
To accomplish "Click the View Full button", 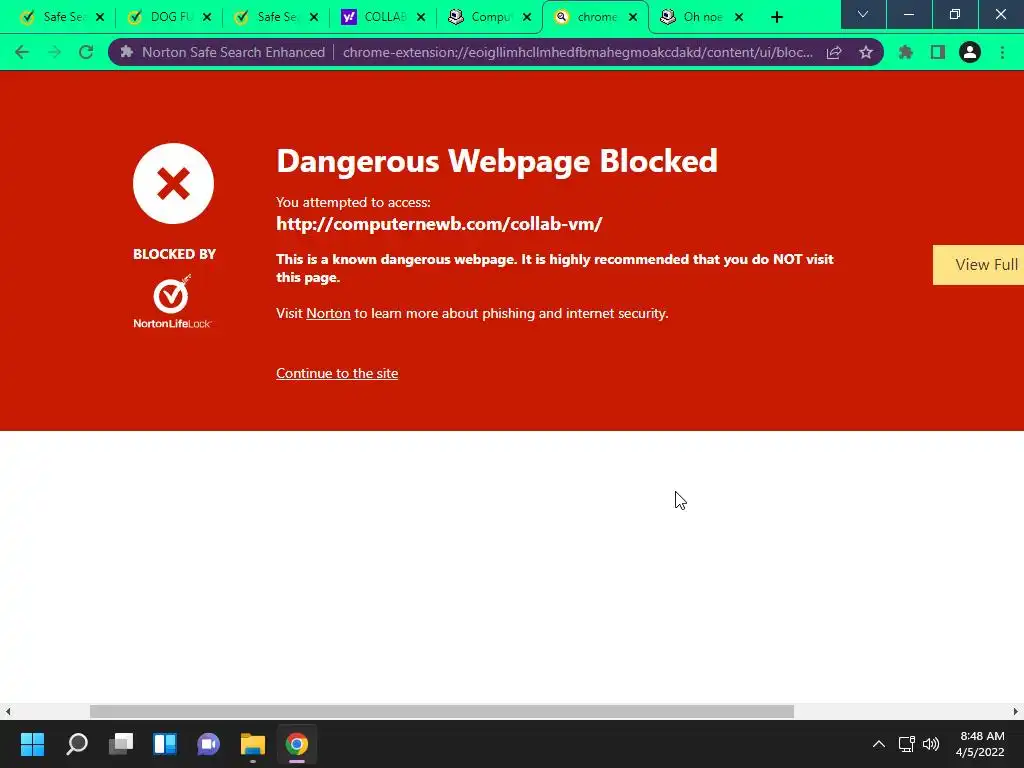I will point(978,264).
